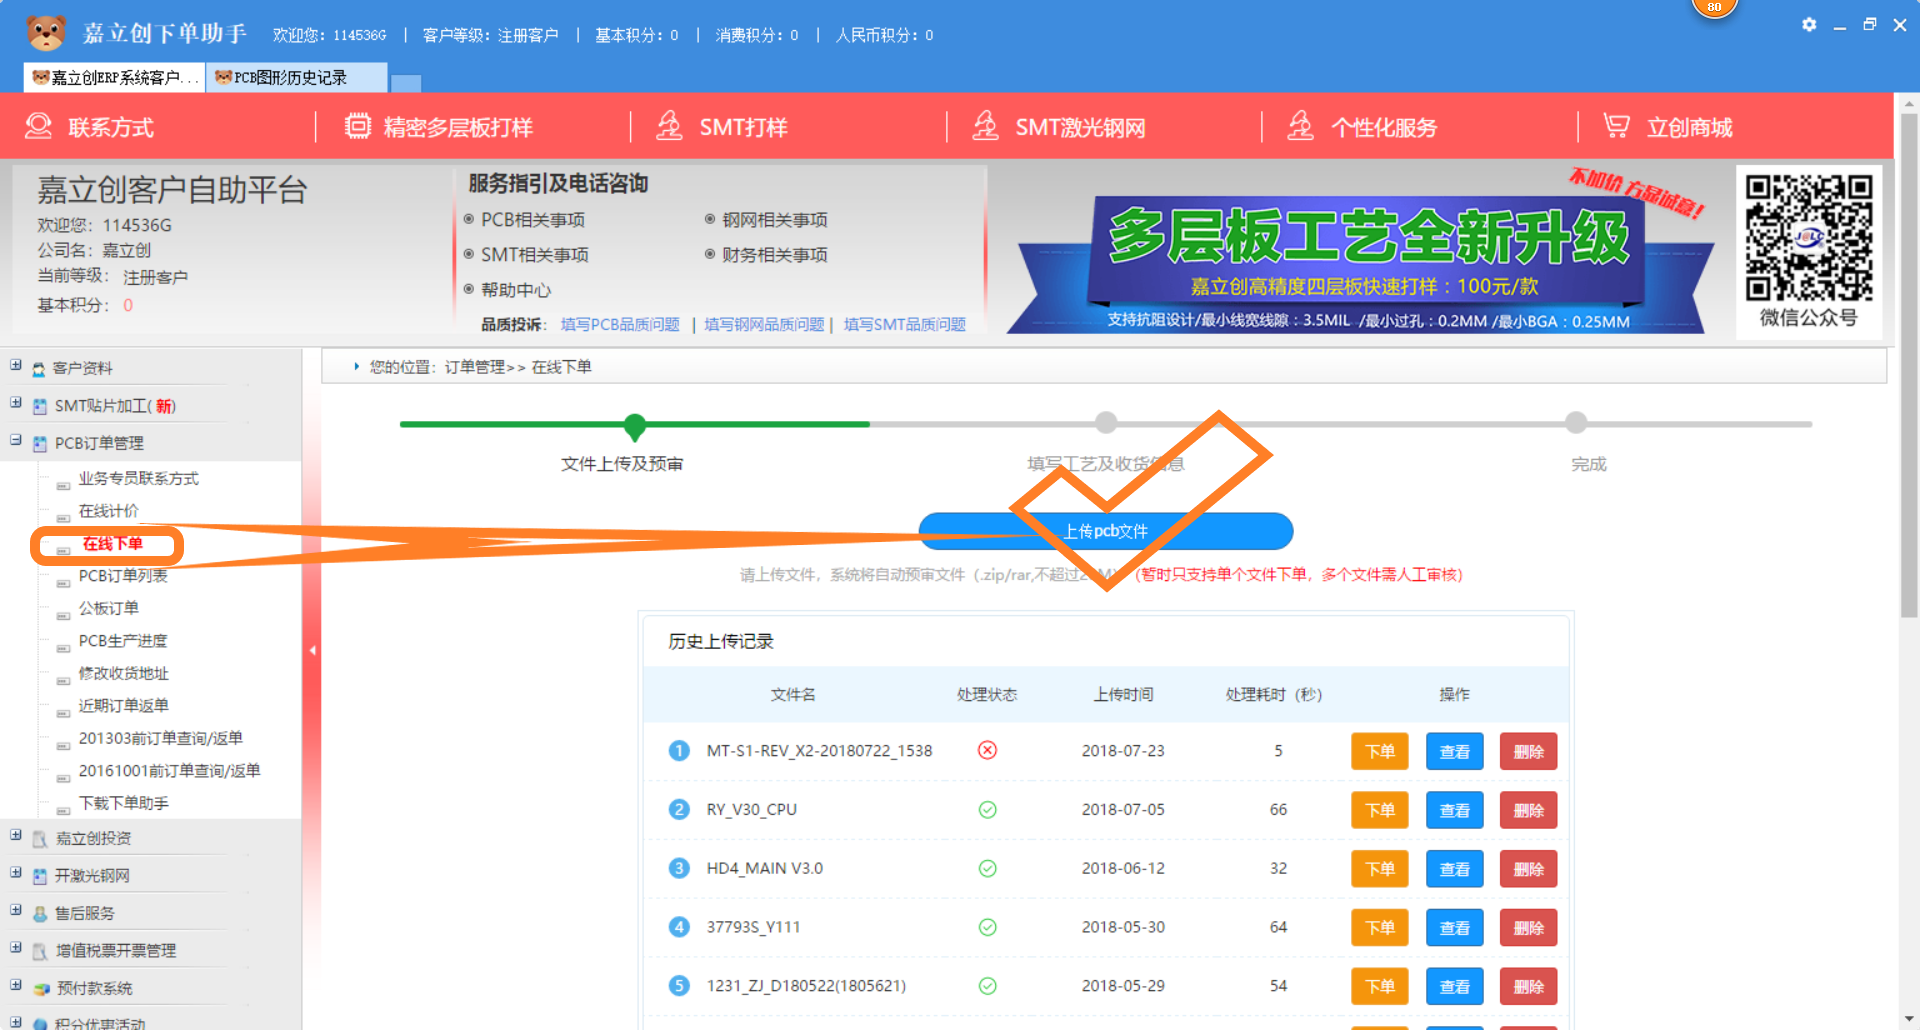Click the SMT打样 icon in red navbar

[x=669, y=127]
